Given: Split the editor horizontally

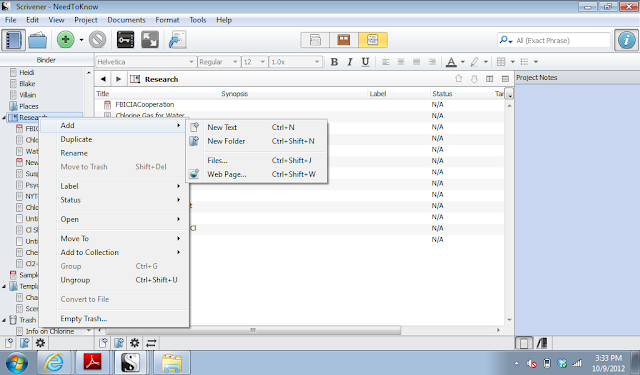Looking at the screenshot, I should pos(505,79).
